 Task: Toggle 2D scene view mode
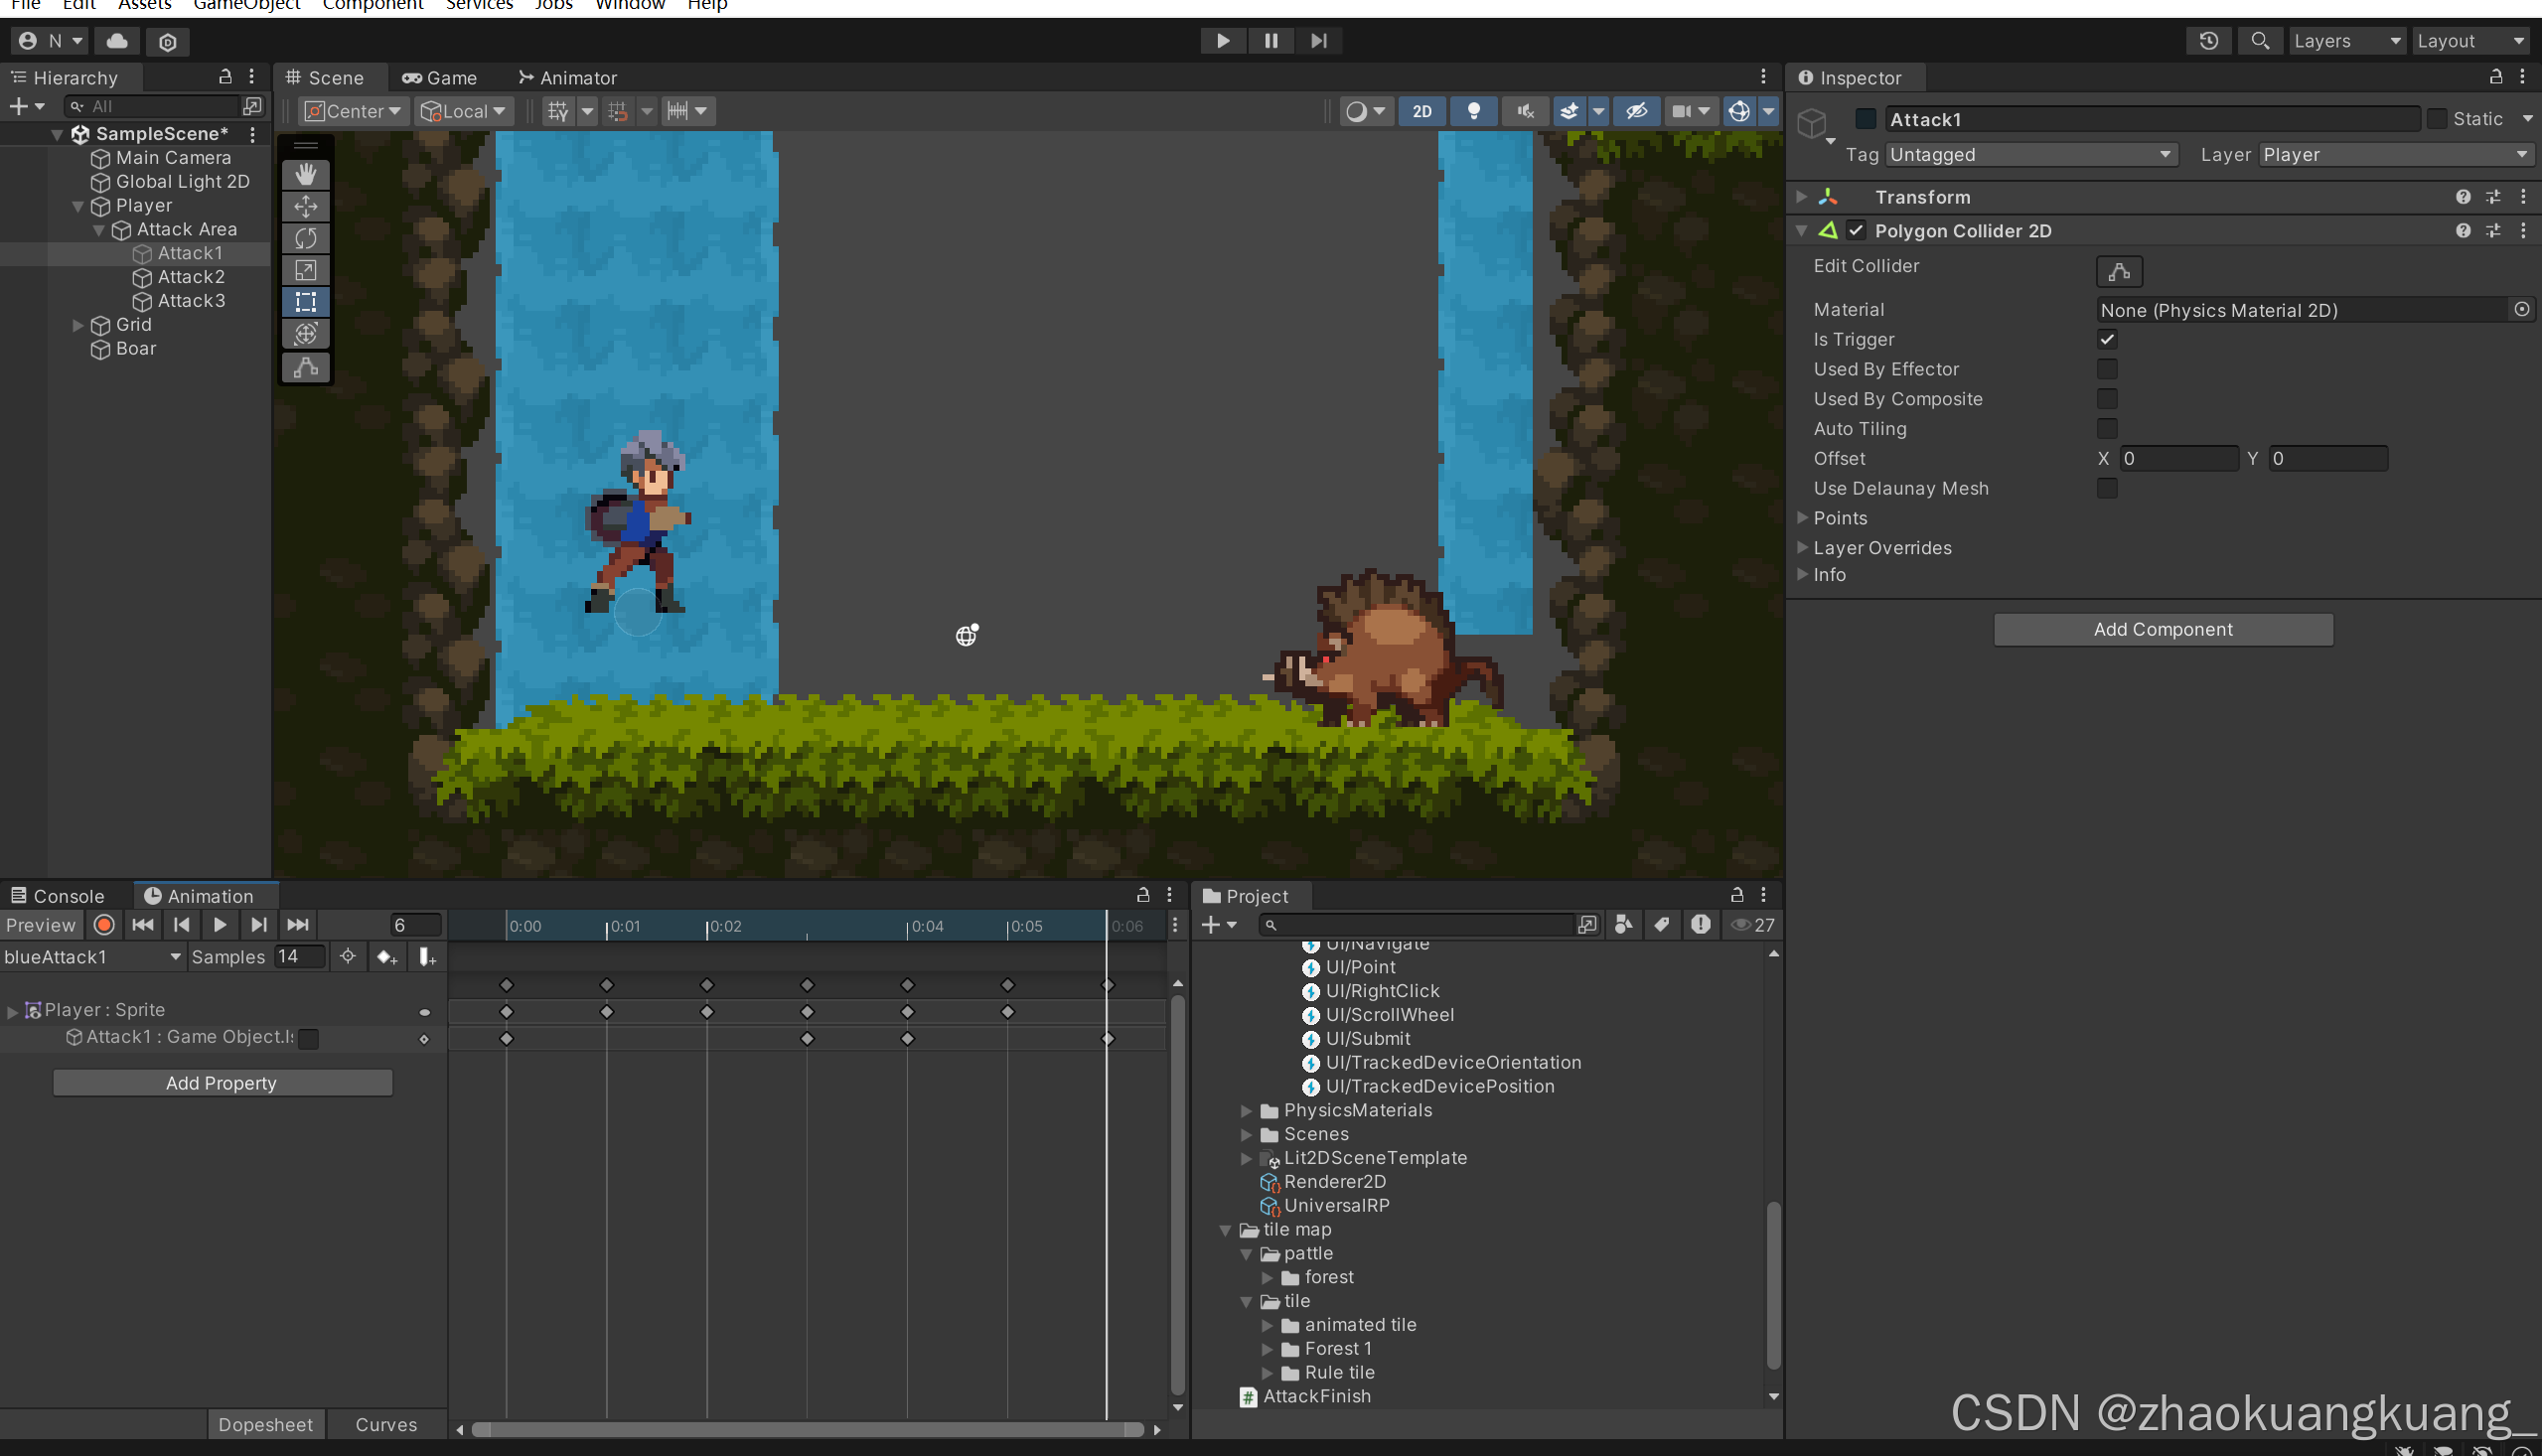pos(1421,111)
